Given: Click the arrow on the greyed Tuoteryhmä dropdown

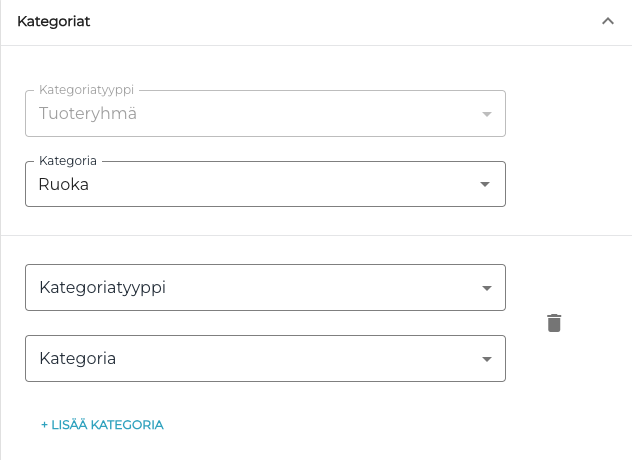Looking at the screenshot, I should click(x=486, y=114).
